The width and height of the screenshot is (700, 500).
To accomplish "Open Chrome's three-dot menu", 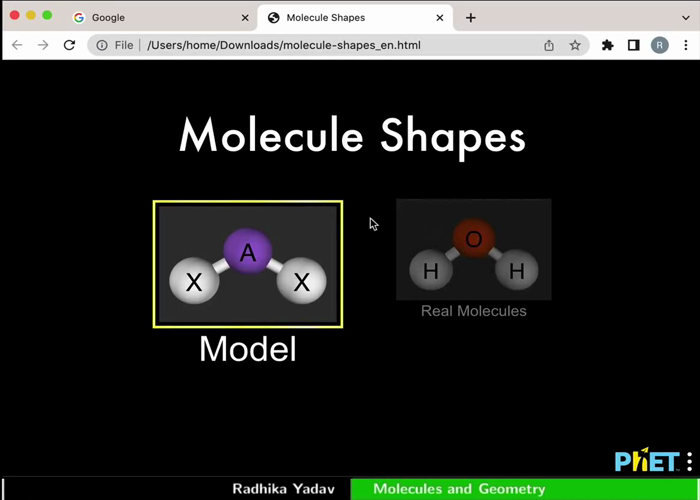I will [685, 45].
